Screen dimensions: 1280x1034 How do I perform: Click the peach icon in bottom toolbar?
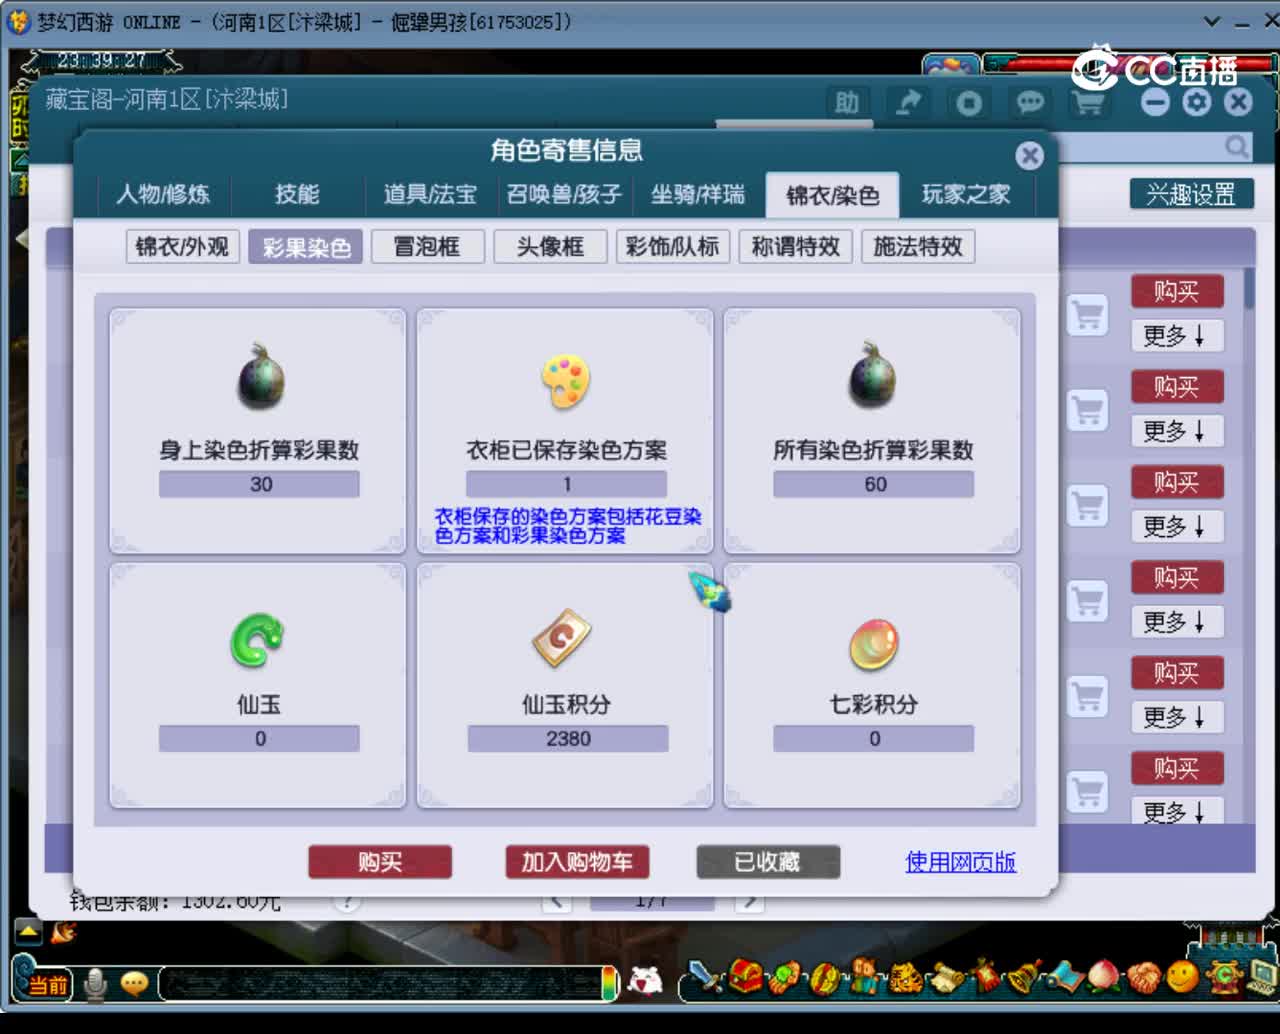[x=1104, y=976]
